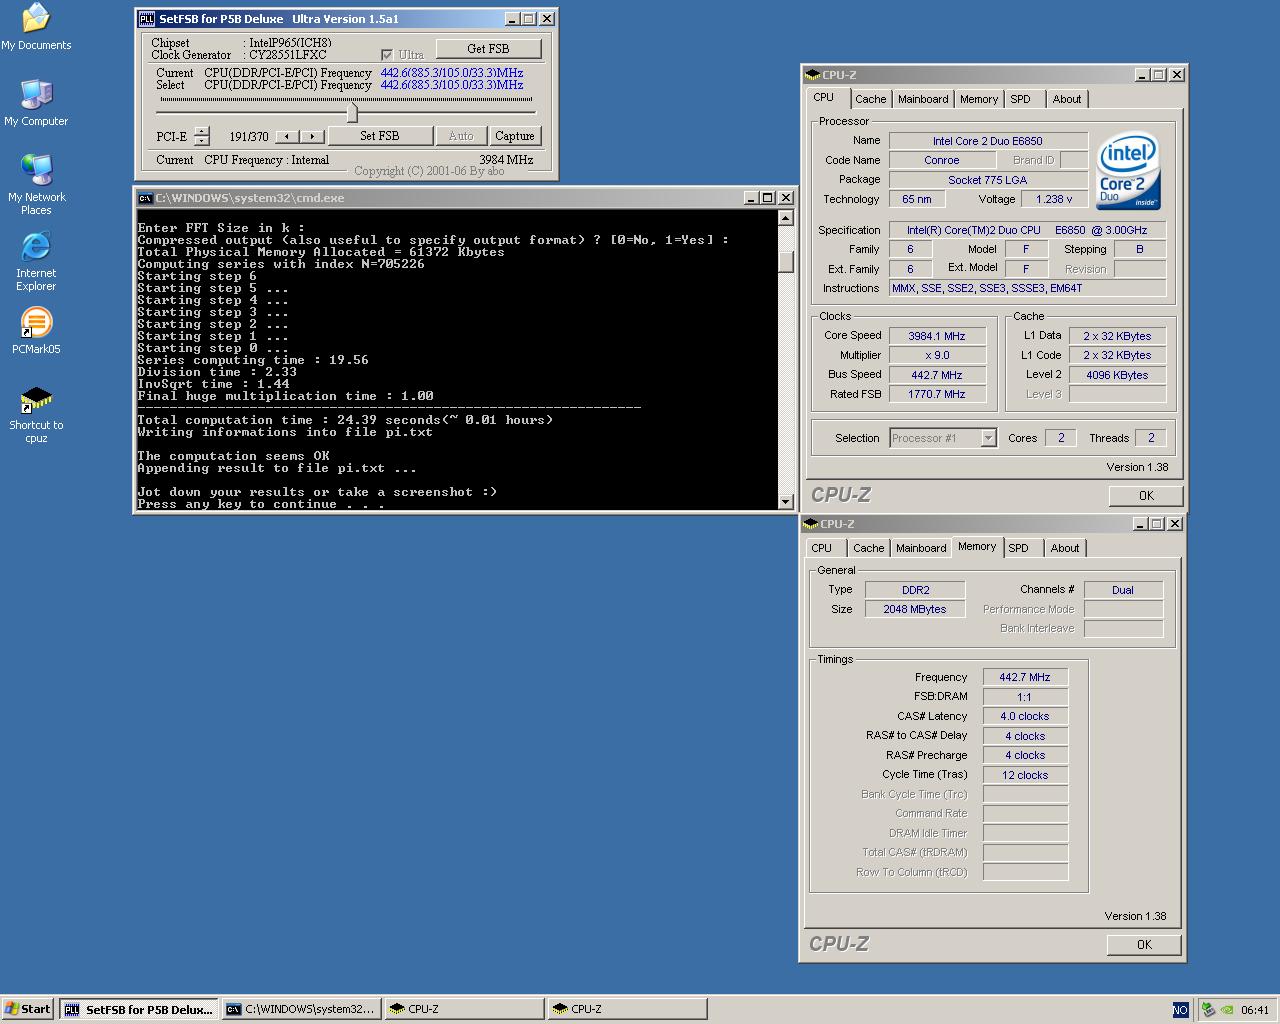Click PCI-E stepper up arrow
Viewport: 1280px width, 1024px height.
202,132
